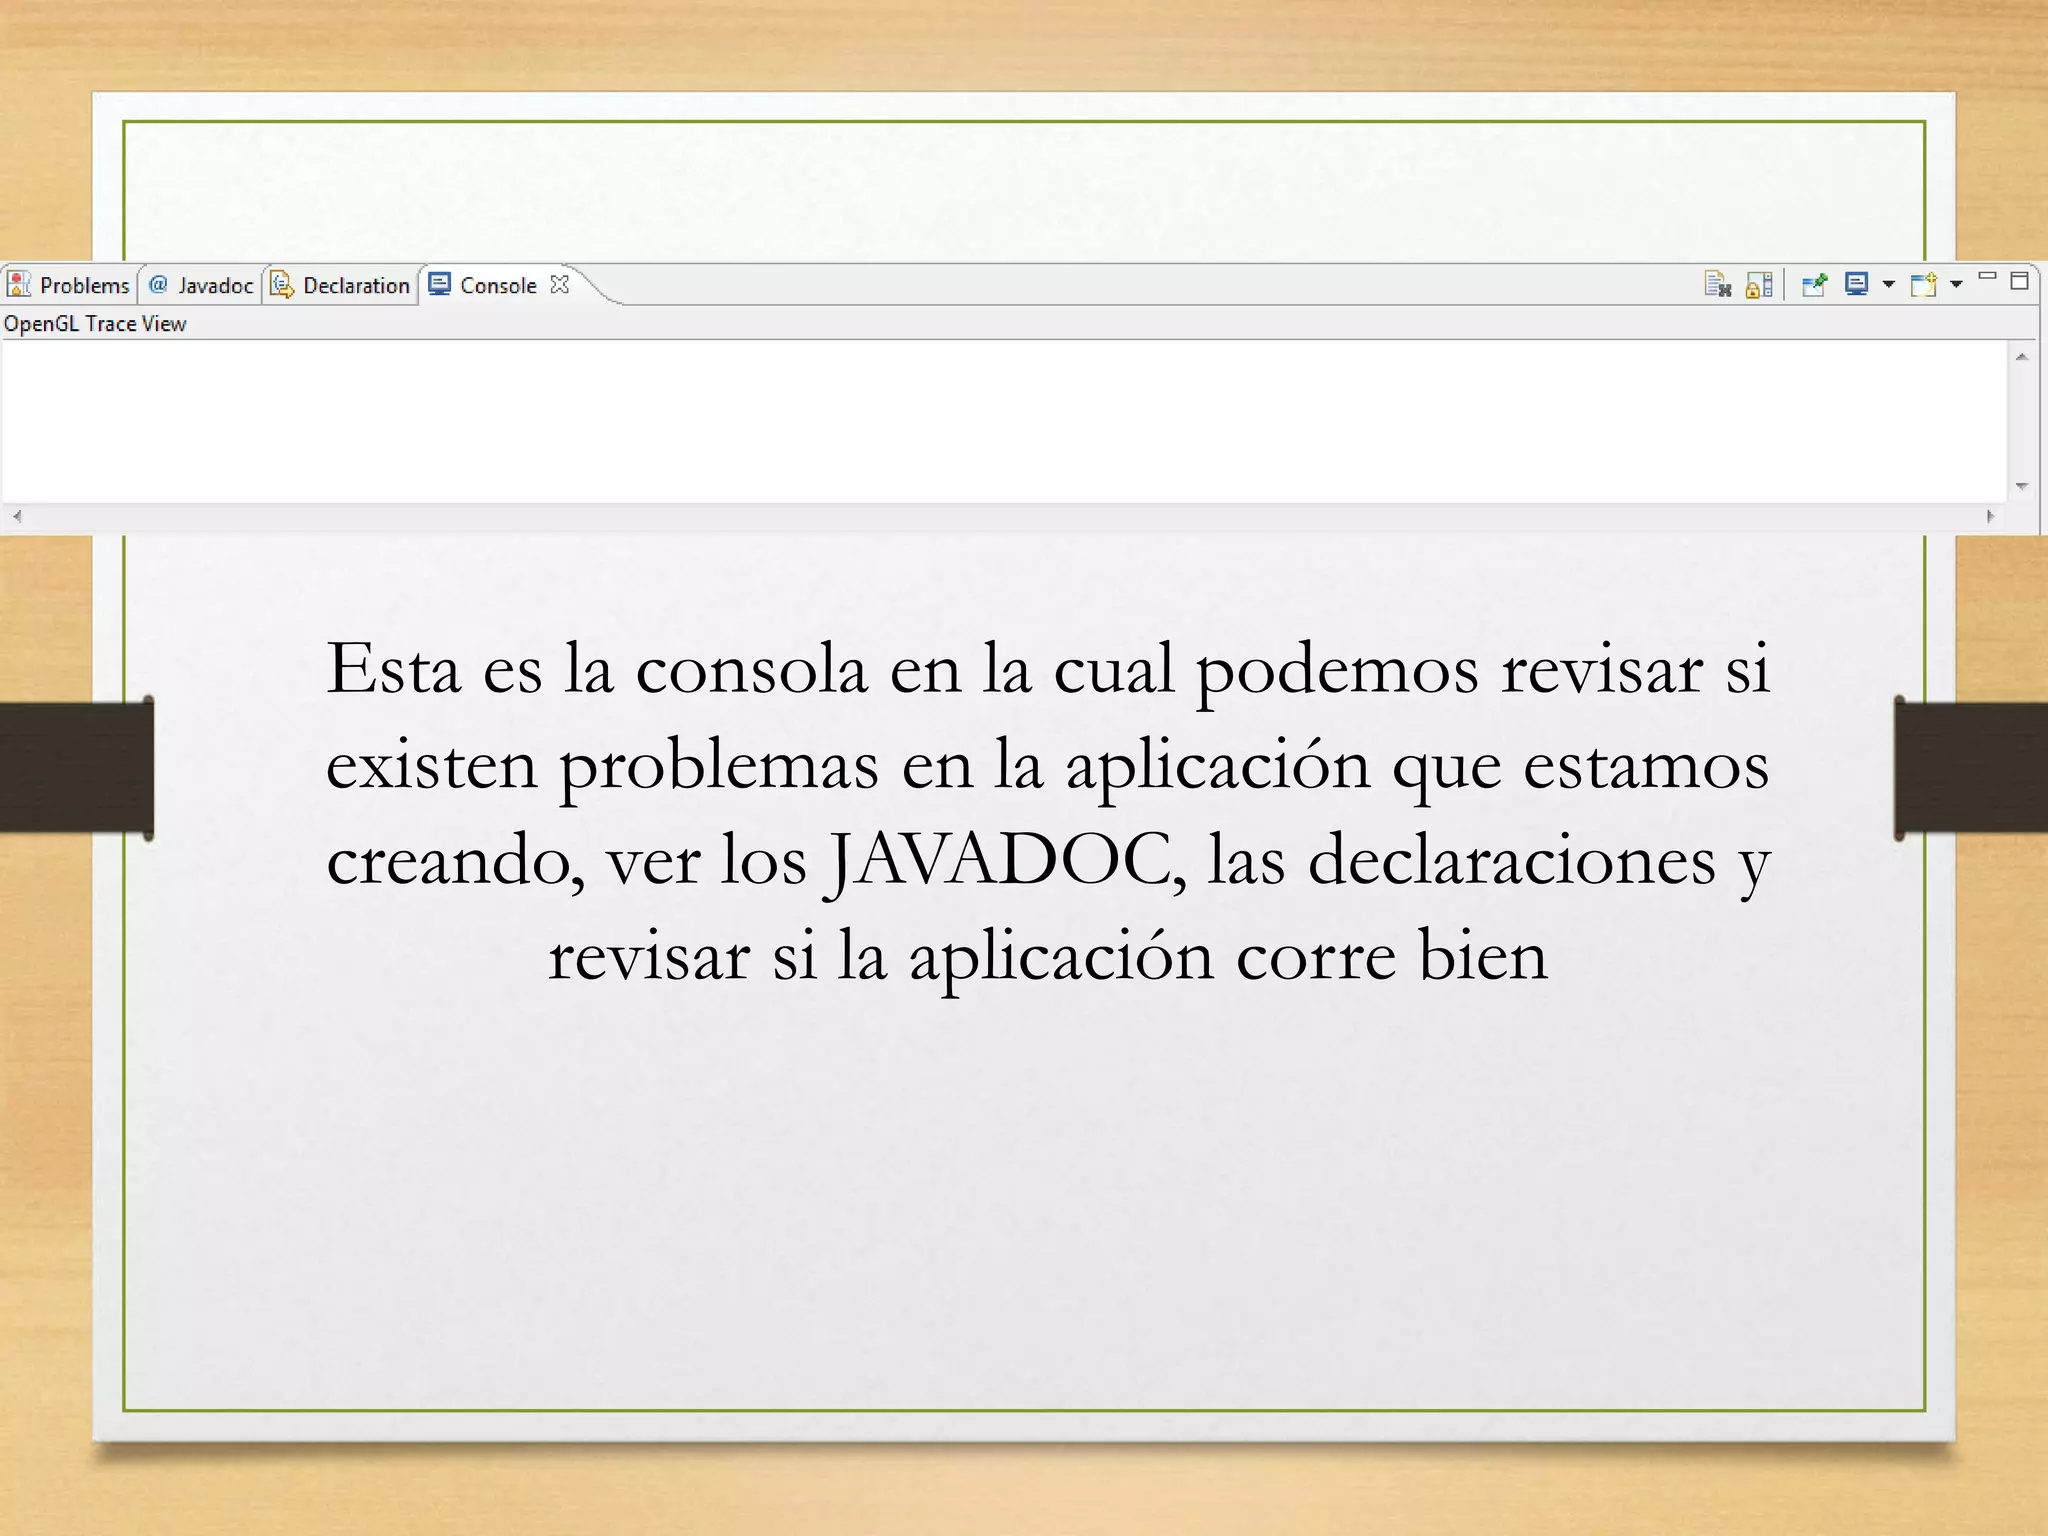Toggle the Pin Console icon
The height and width of the screenshot is (1536, 2048).
(x=1814, y=285)
